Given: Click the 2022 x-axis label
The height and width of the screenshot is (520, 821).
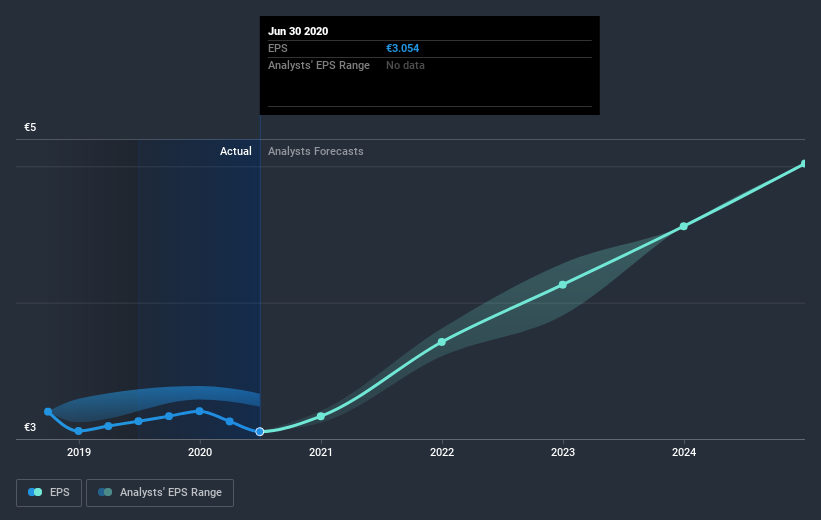Looking at the screenshot, I should [442, 452].
